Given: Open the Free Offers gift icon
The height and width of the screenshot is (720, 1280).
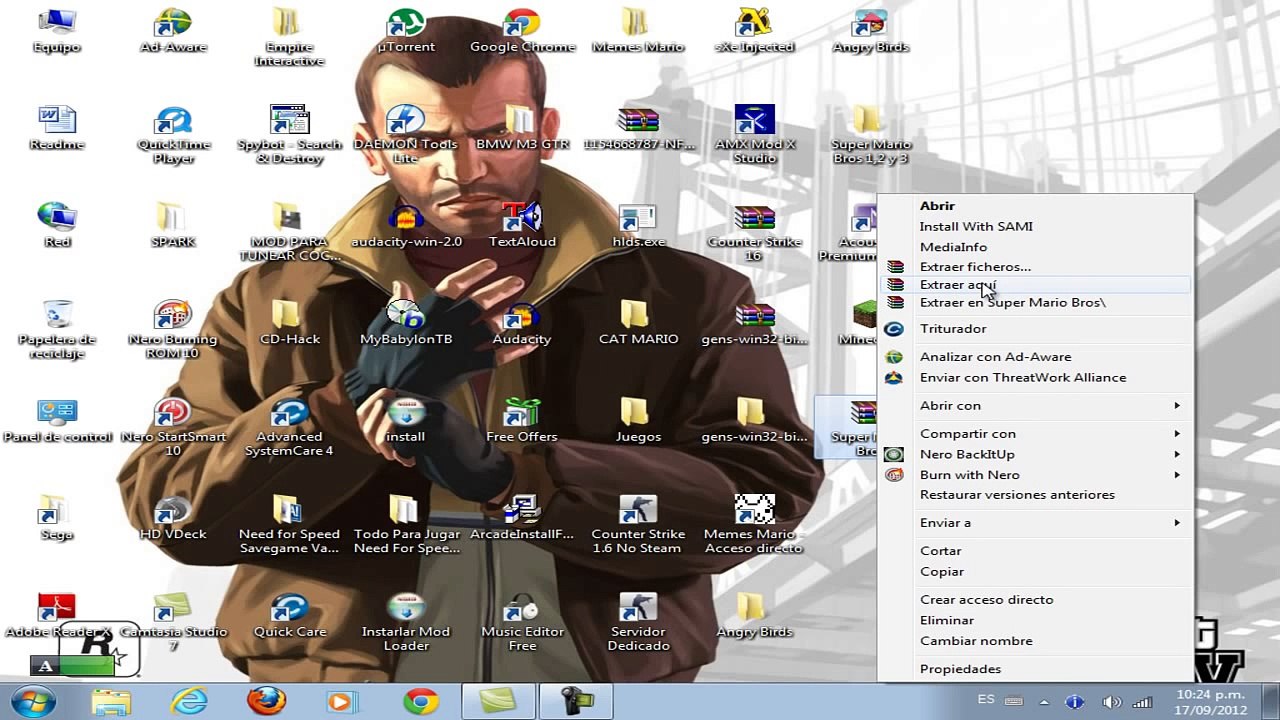Looking at the screenshot, I should pos(522,420).
